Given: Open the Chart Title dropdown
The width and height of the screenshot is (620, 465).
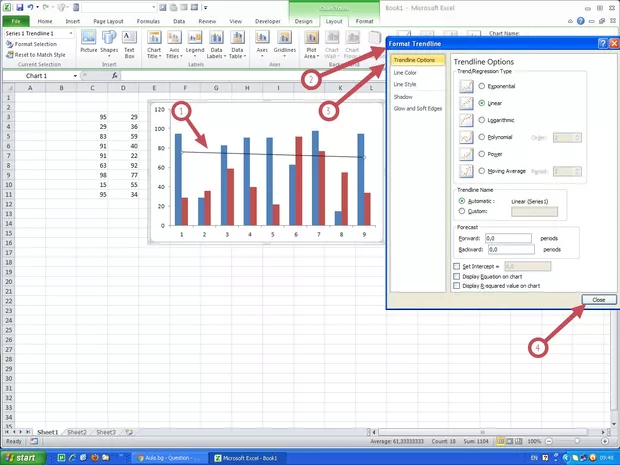Looking at the screenshot, I should (x=154, y=44).
